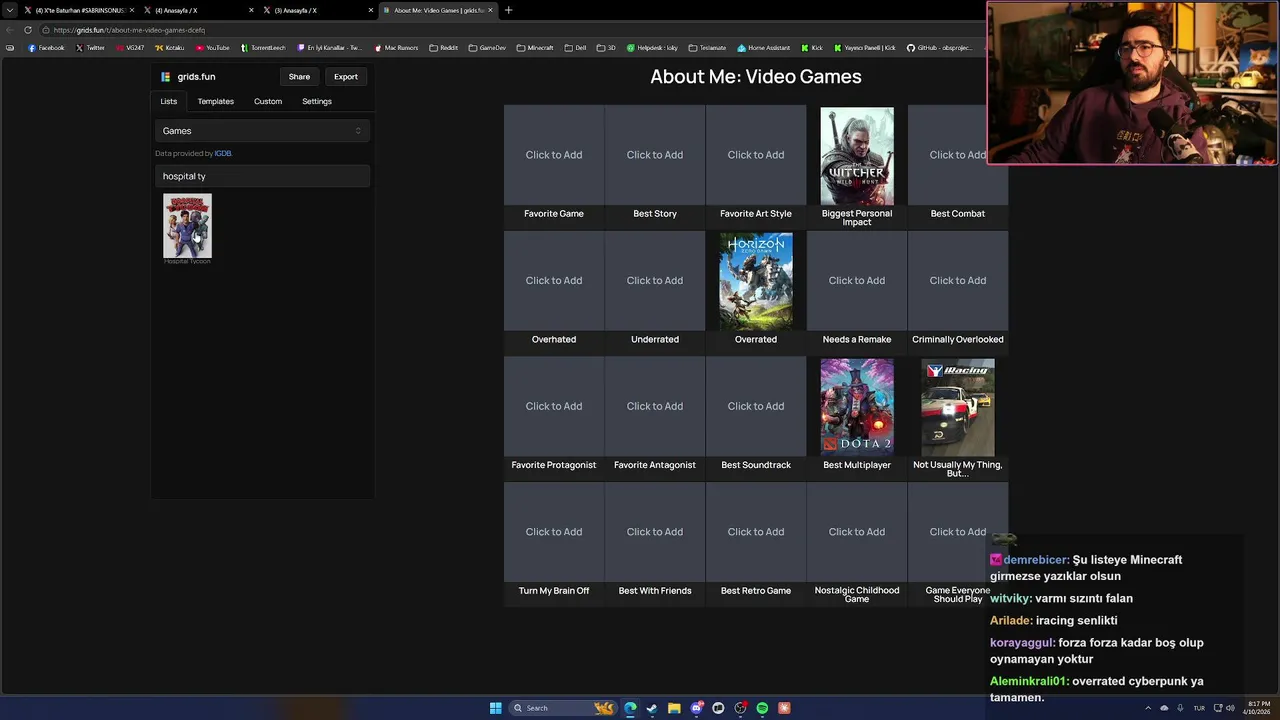Add a game to the Best Retro Game cell

coord(756,532)
